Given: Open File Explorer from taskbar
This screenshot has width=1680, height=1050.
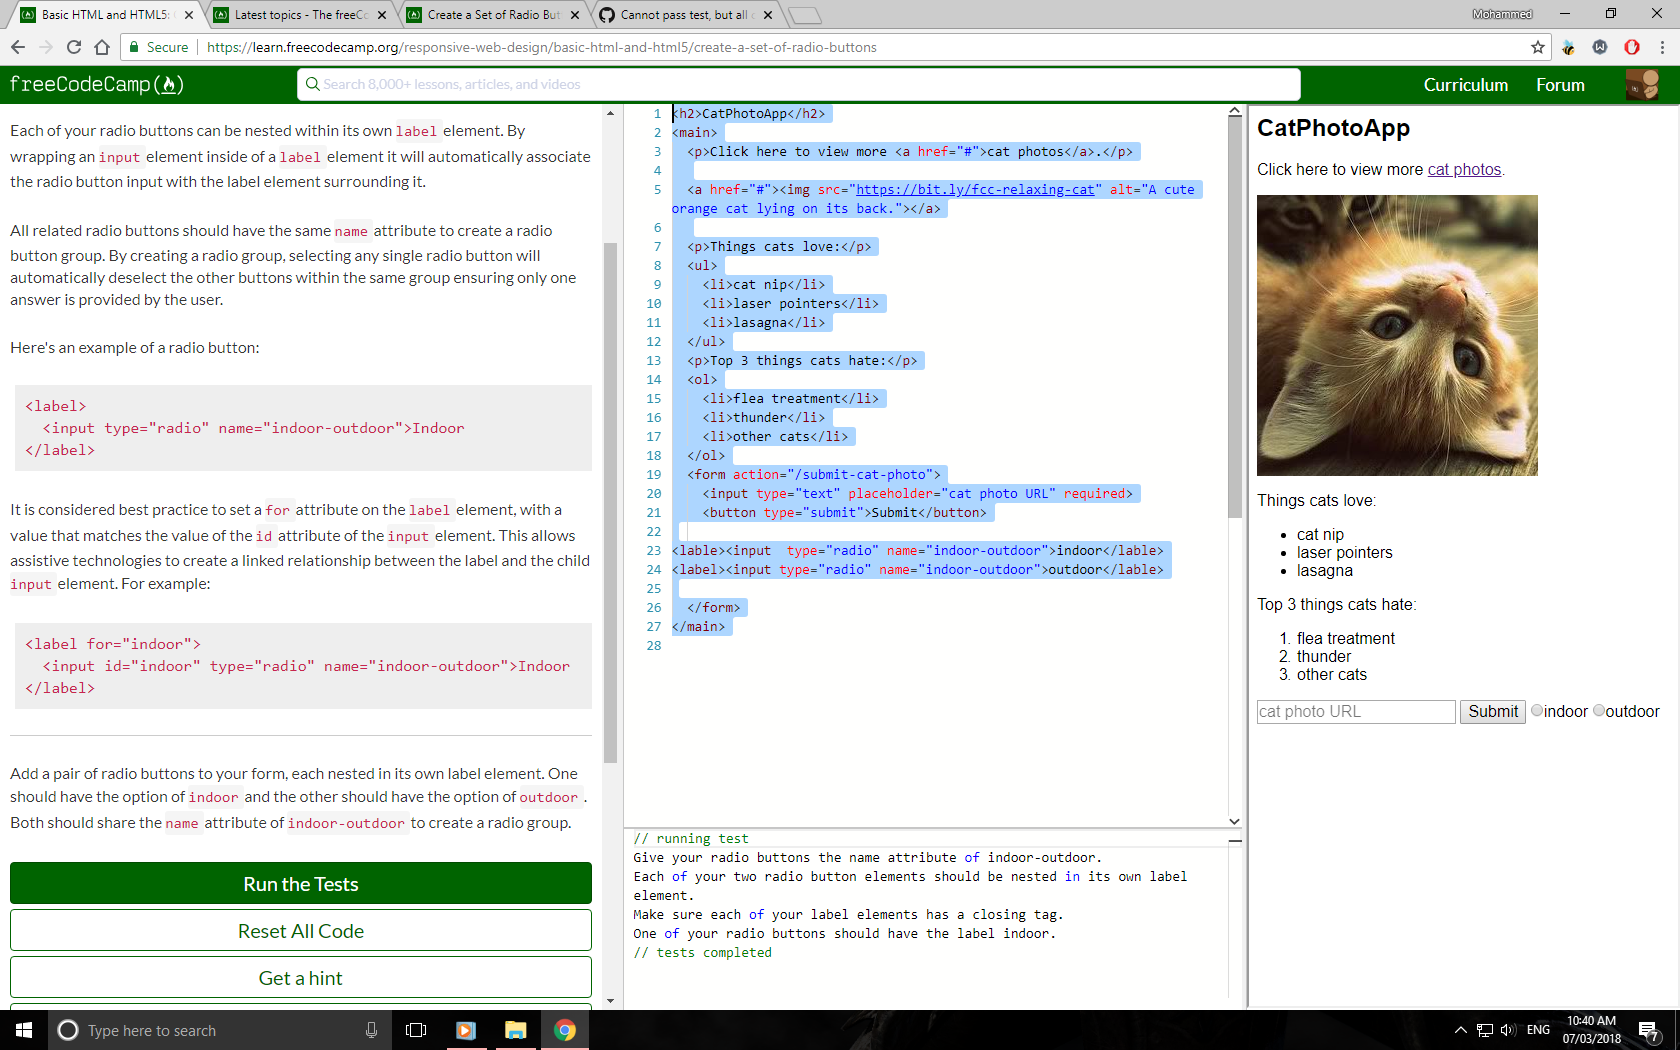Looking at the screenshot, I should [x=515, y=1030].
